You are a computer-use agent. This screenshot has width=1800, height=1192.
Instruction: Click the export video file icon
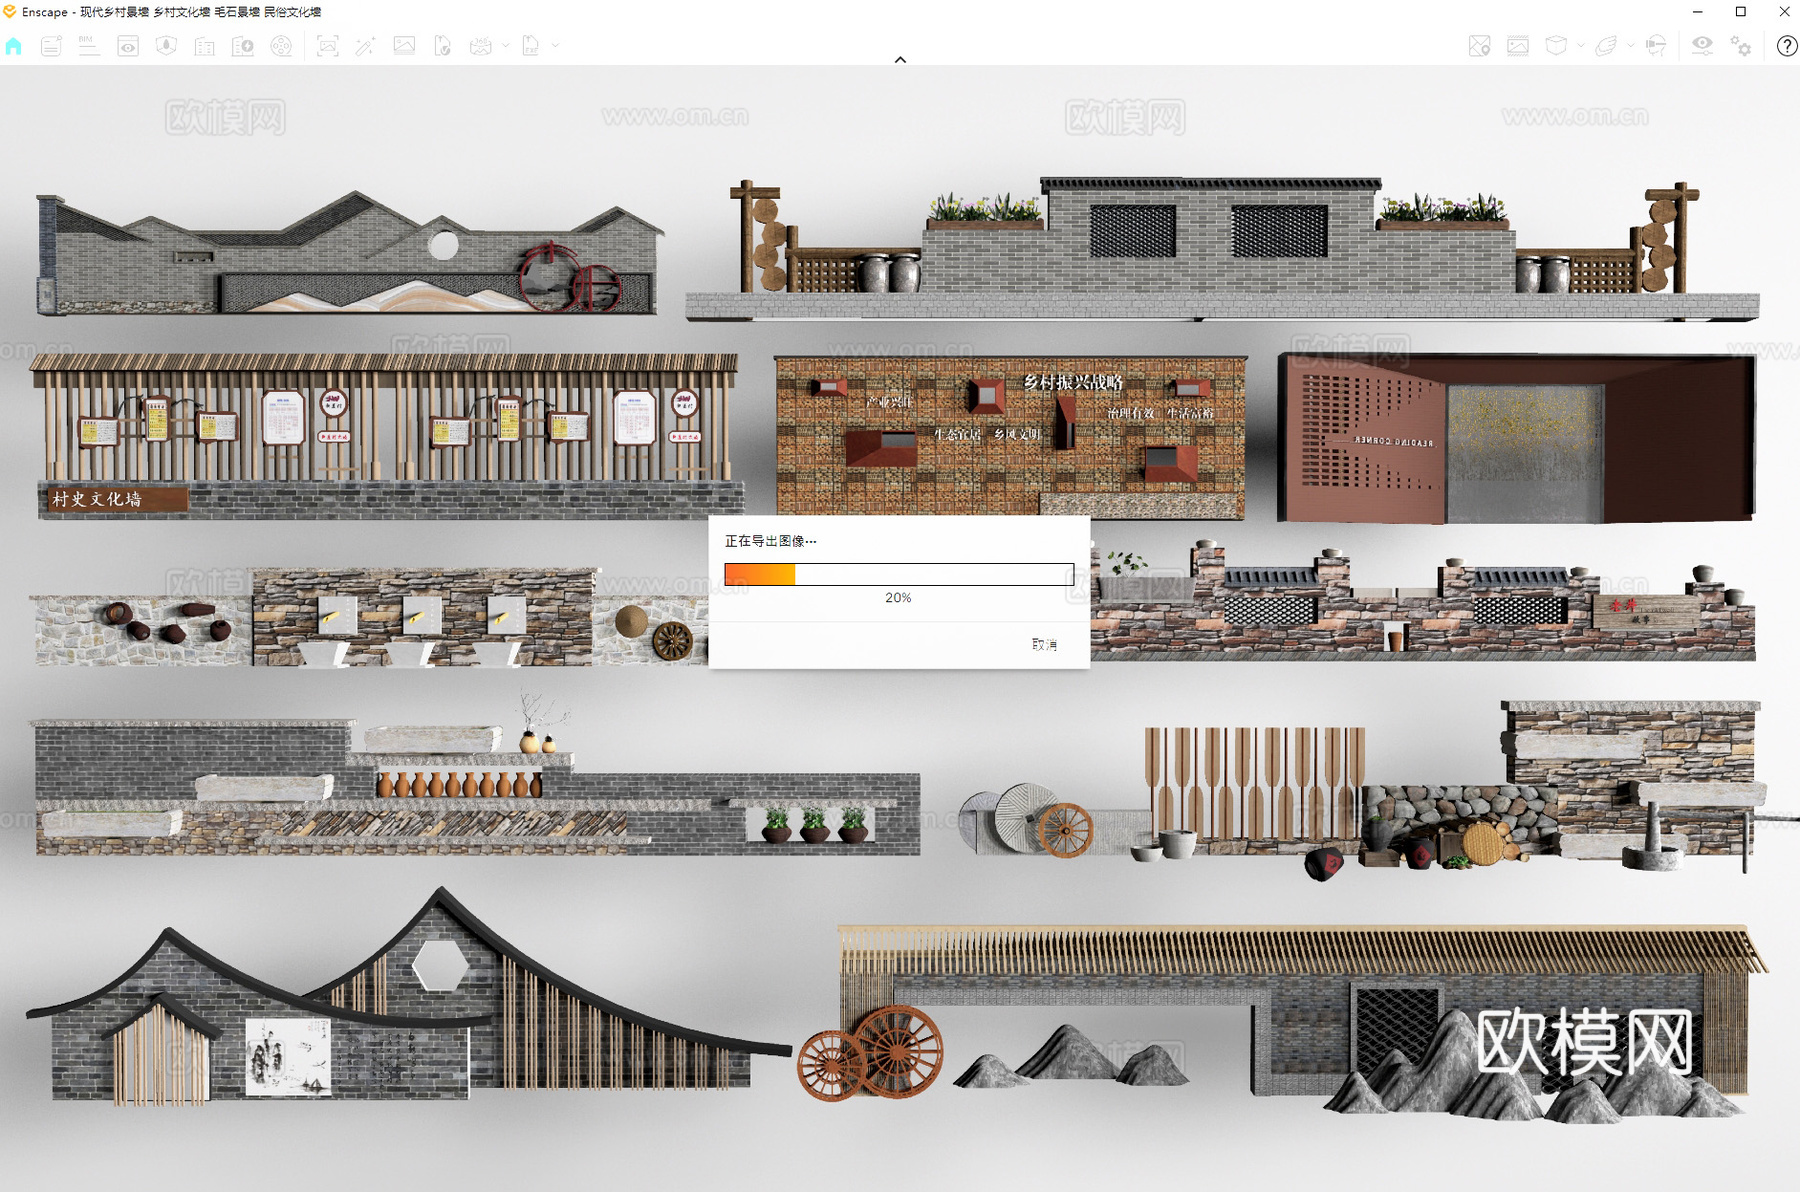(442, 46)
